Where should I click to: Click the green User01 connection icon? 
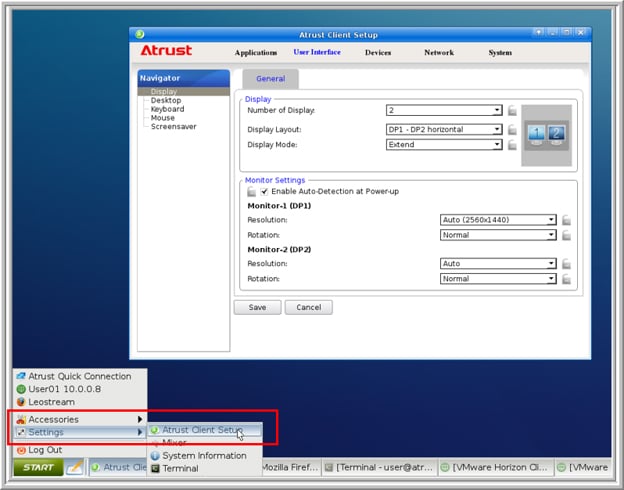[21, 389]
